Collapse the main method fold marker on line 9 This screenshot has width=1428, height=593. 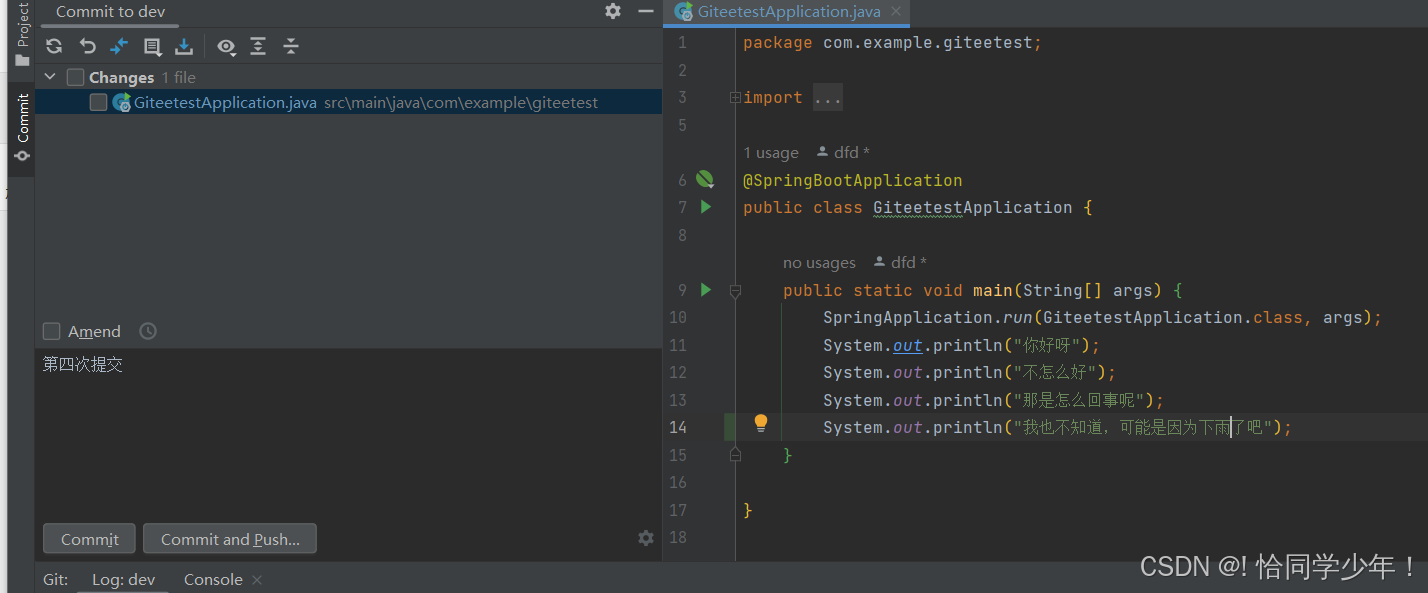(735, 290)
